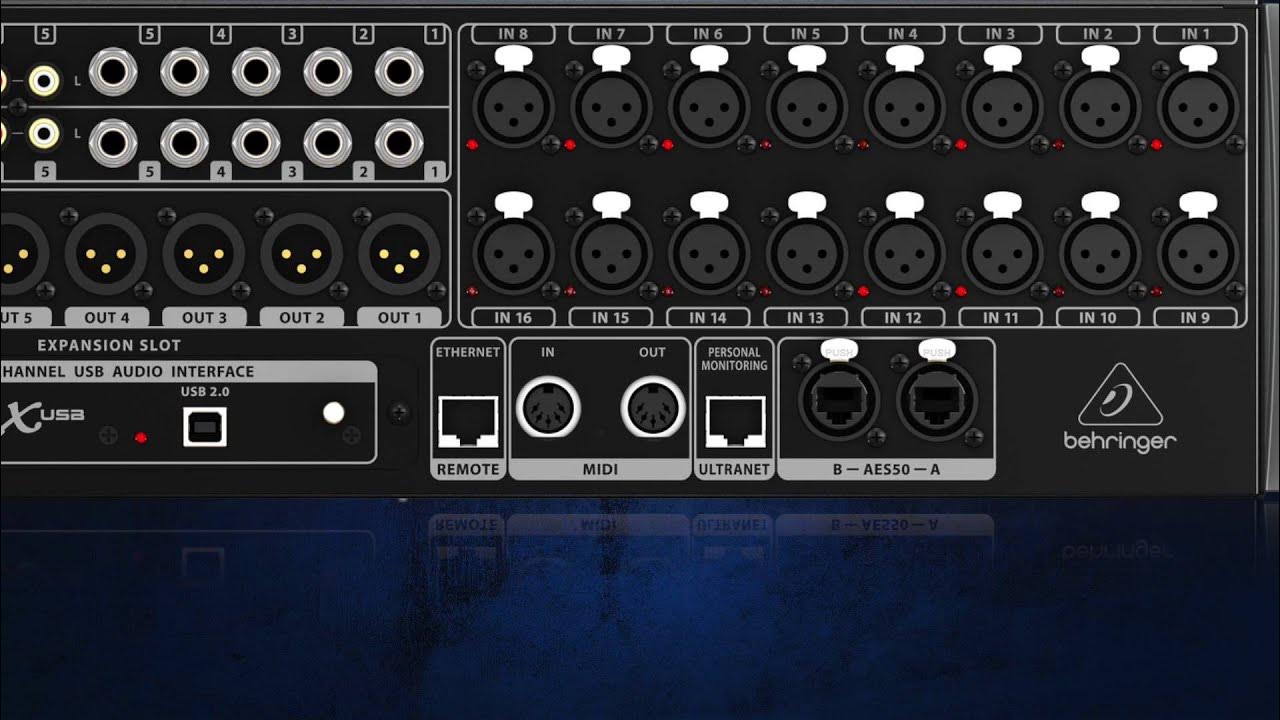Pick the lower-row quarter-inch jack numbered 5
This screenshot has height=720, width=1280.
(x=113, y=143)
